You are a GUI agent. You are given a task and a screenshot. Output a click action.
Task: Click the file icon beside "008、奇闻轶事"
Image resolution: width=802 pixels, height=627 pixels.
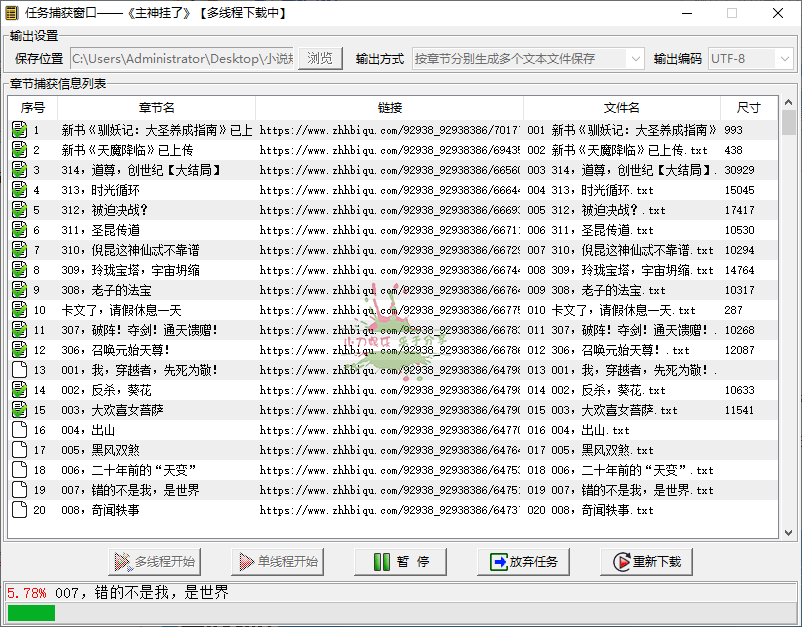point(18,510)
